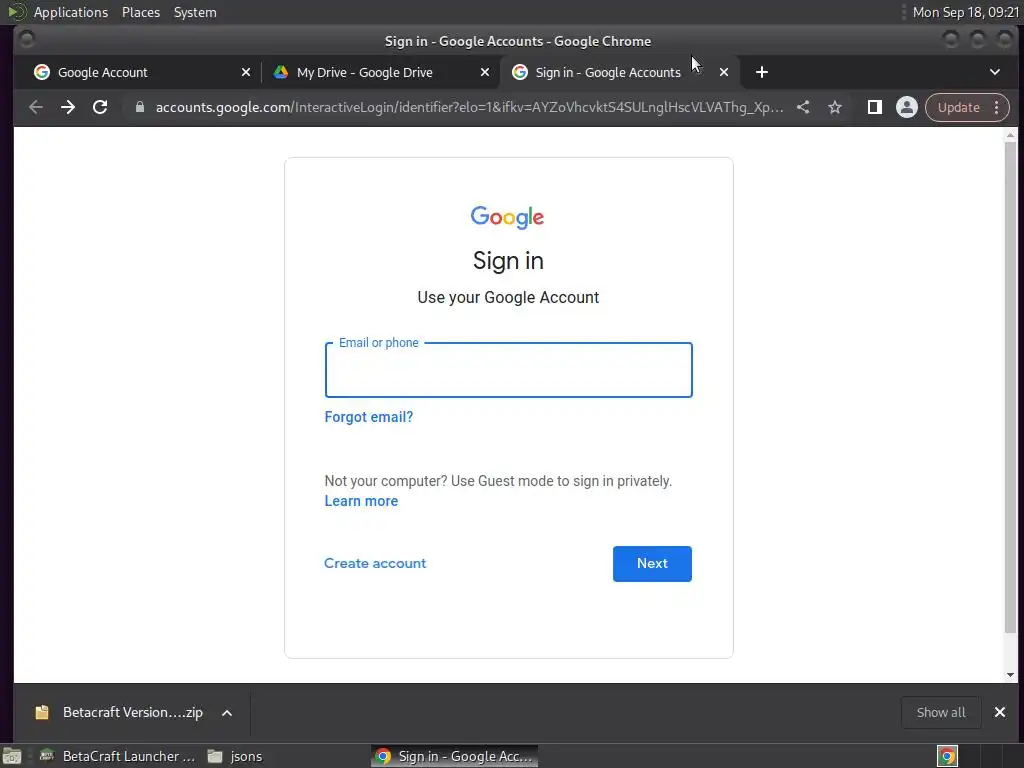Close the Sign in tab
This screenshot has width=1024, height=768.
[x=724, y=72]
